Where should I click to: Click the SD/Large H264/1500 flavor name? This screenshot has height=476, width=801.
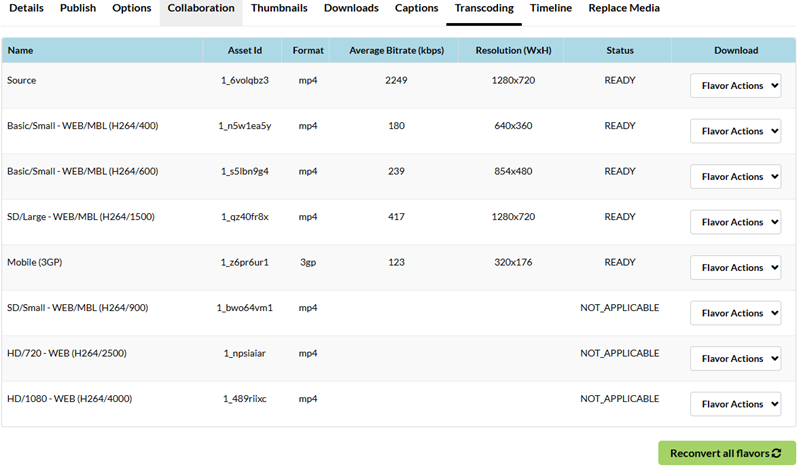point(81,217)
